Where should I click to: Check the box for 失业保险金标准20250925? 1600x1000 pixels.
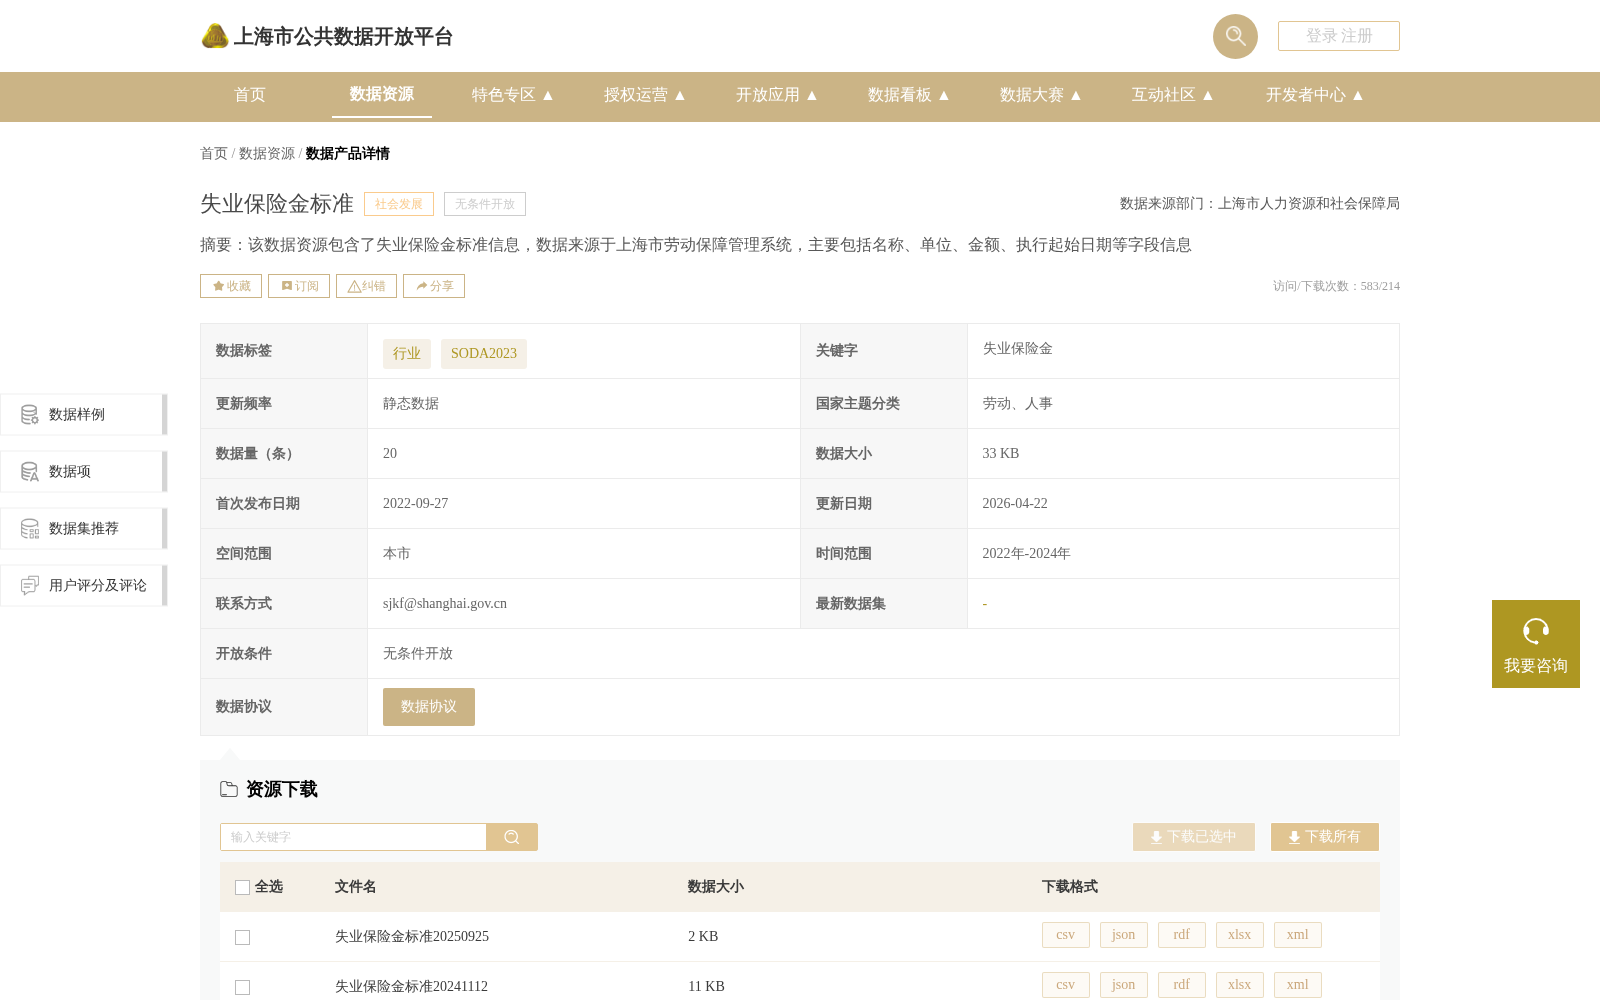coord(242,937)
